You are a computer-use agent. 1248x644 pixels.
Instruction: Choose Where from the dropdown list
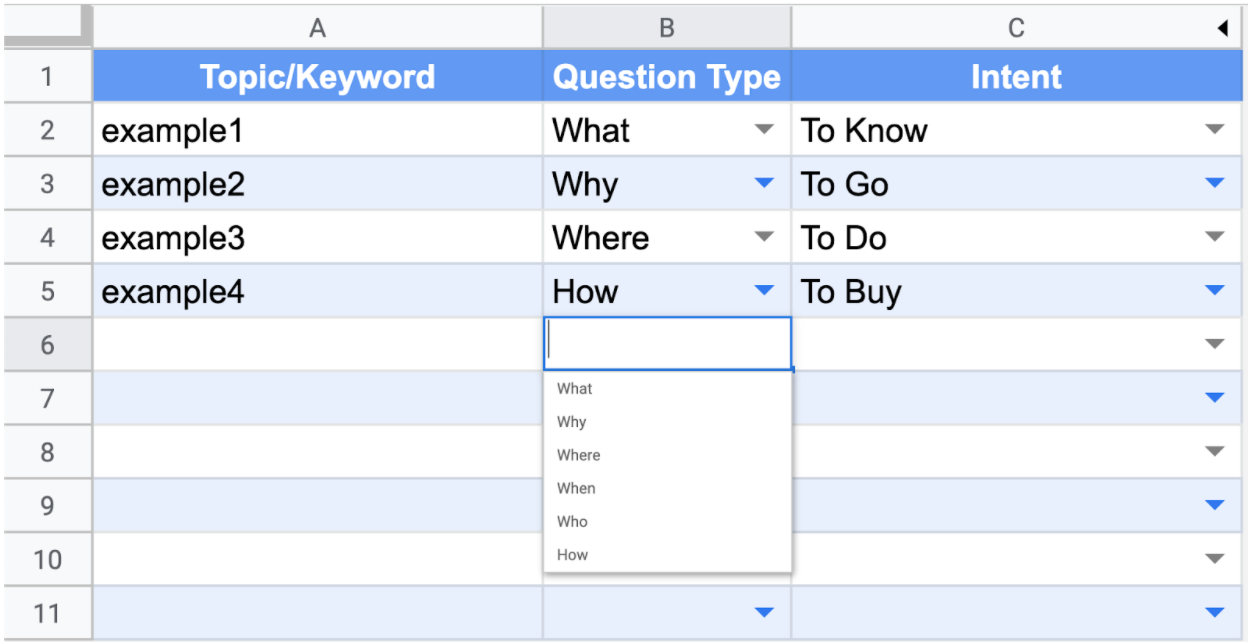tap(667, 455)
